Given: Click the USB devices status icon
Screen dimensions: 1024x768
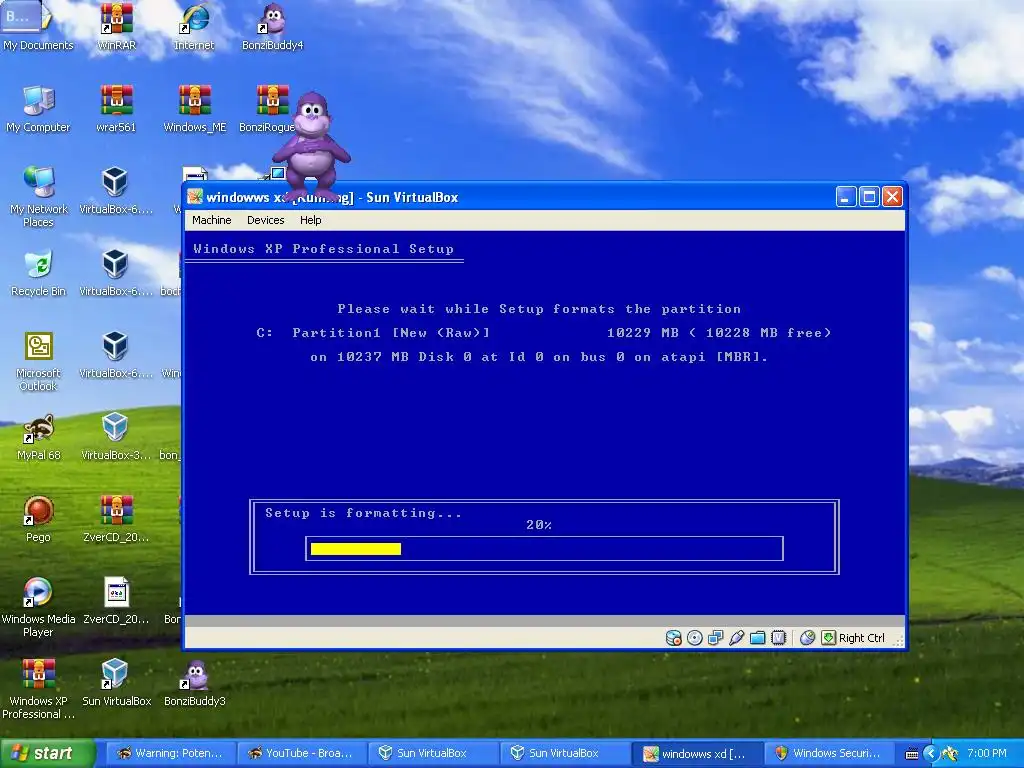Looking at the screenshot, I should (737, 637).
